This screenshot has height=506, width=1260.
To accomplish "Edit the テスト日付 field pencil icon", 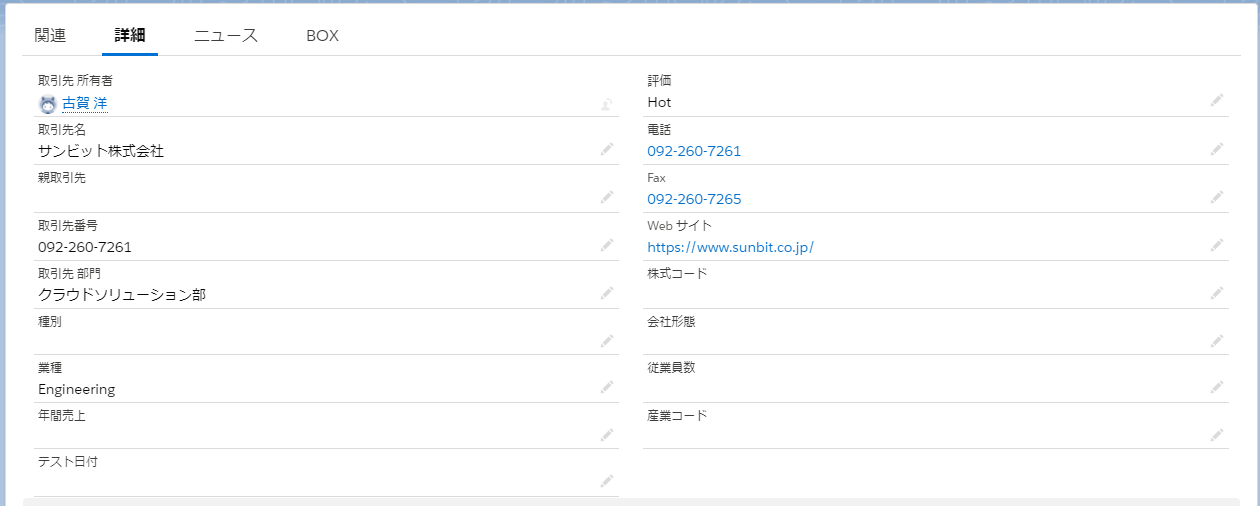I will click(606, 481).
